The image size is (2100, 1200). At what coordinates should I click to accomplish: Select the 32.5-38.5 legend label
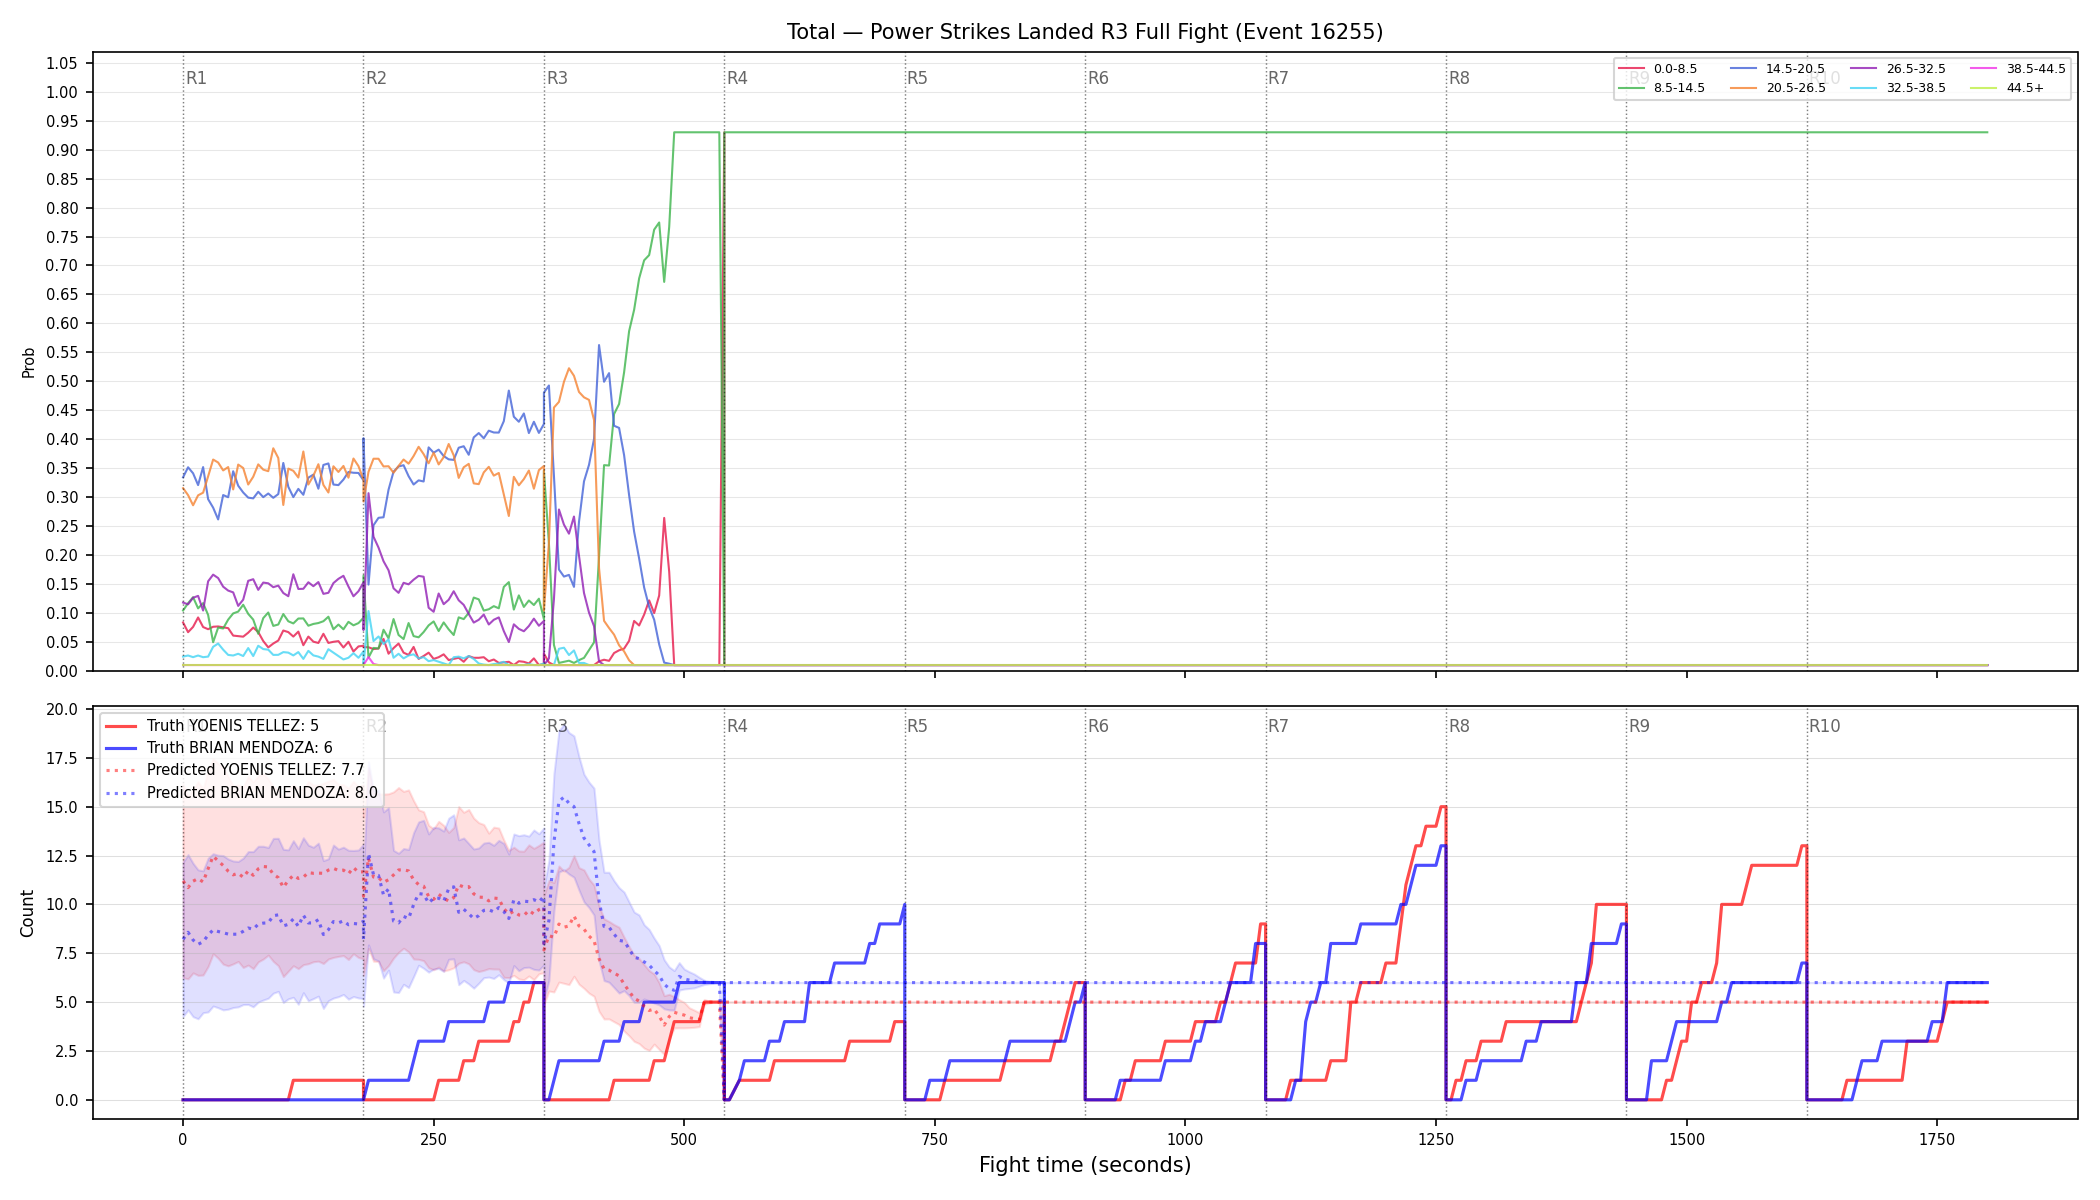click(1916, 88)
